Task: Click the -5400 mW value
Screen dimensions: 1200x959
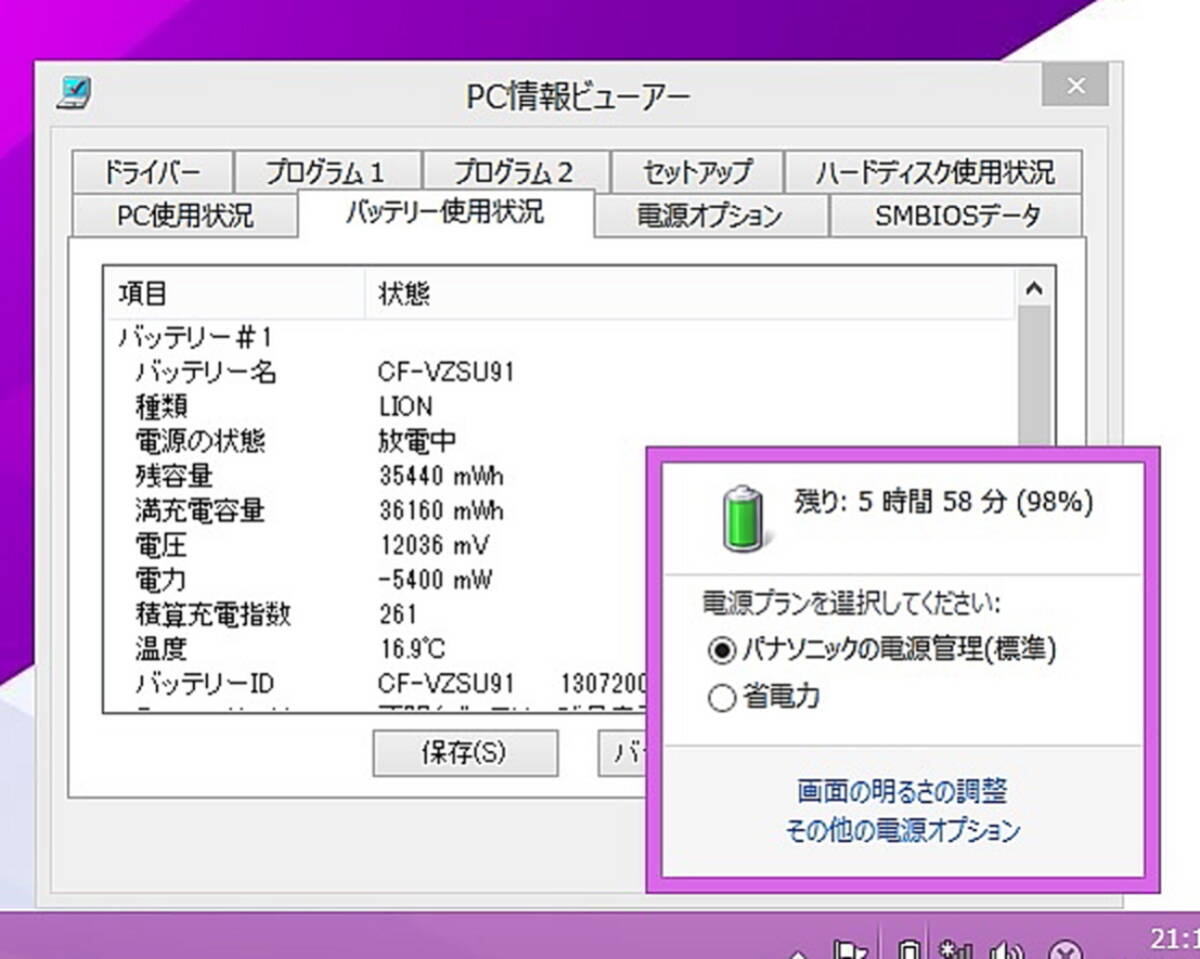Action: click(x=435, y=580)
